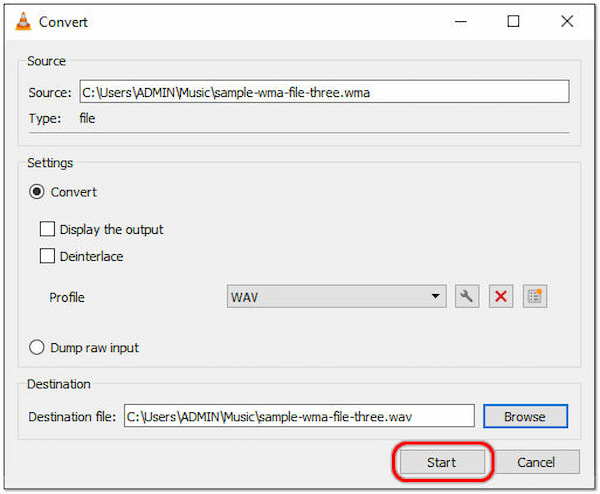Click the VLC cone icon in title bar
Image resolution: width=600 pixels, height=494 pixels.
coord(23,21)
